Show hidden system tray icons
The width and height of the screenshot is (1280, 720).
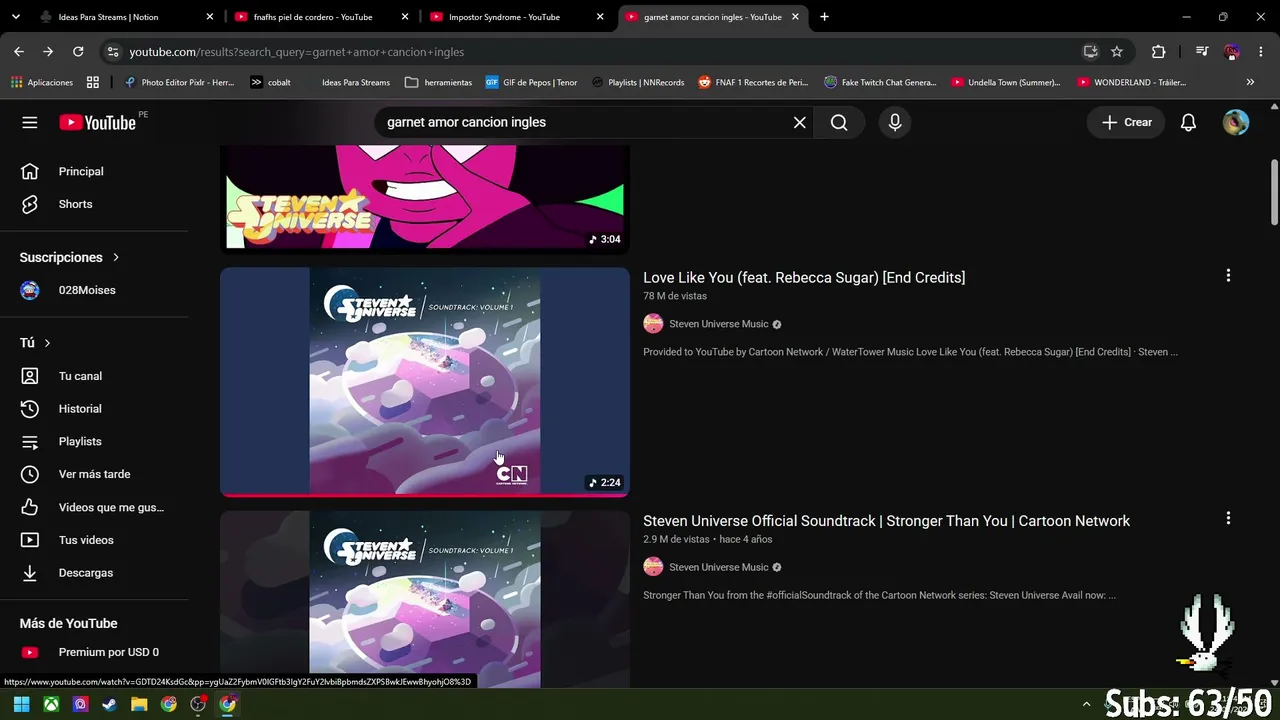1085,704
